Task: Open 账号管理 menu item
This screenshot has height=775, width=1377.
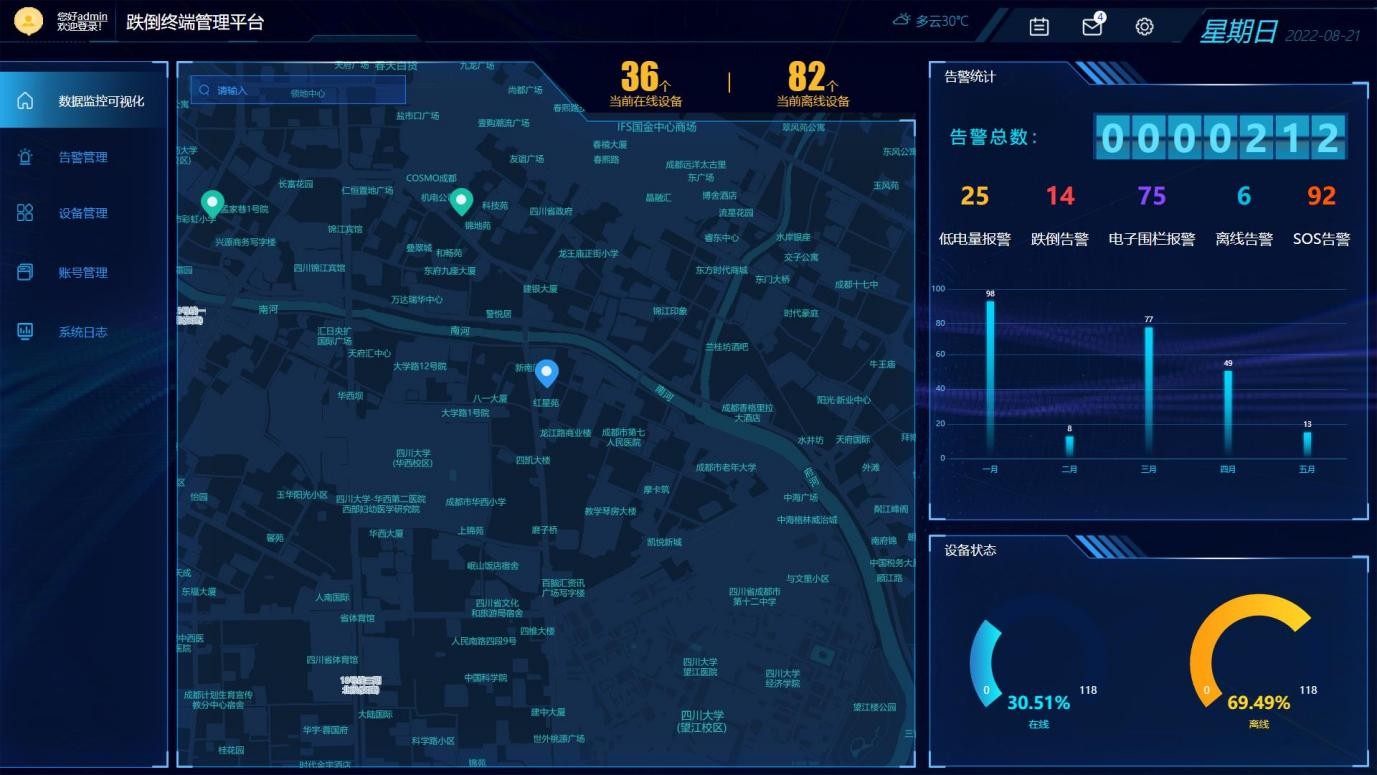Action: [83, 272]
